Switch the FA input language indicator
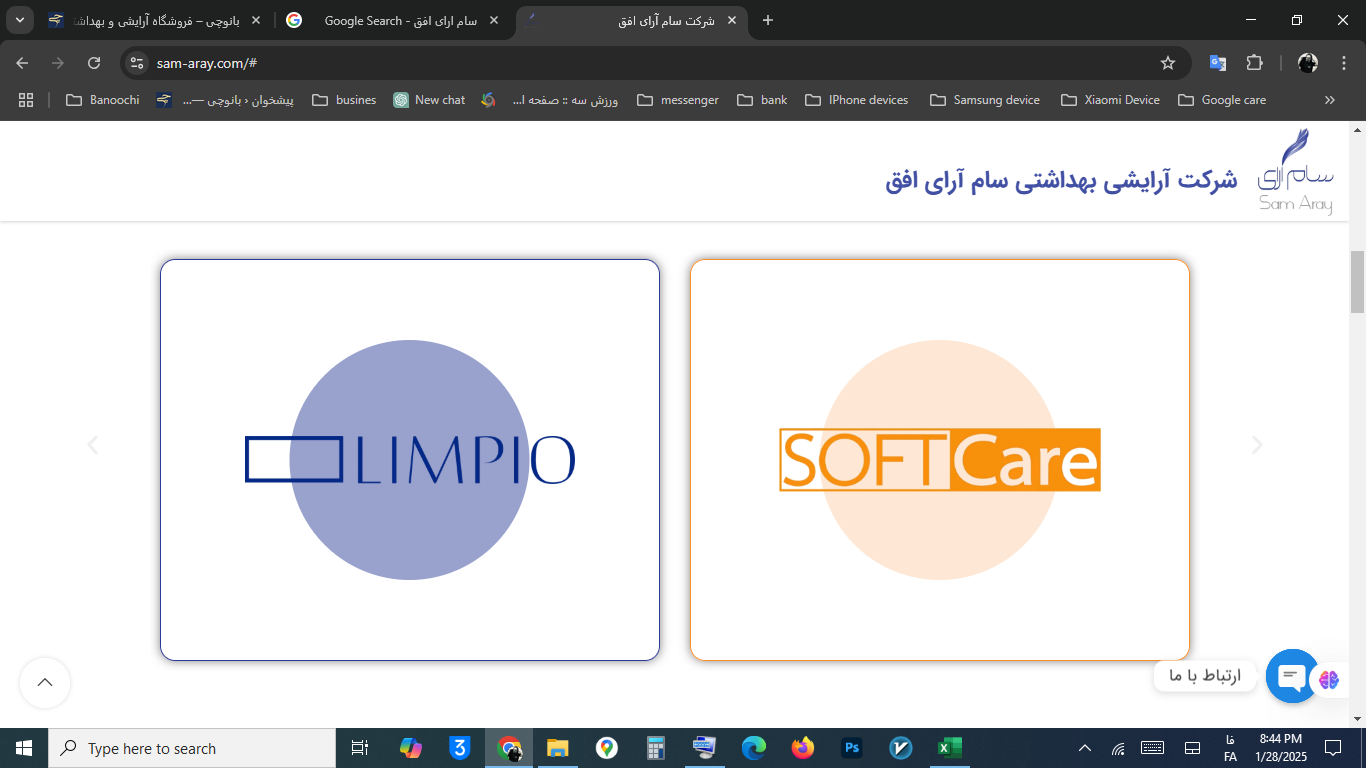Screen dimensions: 1366x768 (x=1230, y=748)
